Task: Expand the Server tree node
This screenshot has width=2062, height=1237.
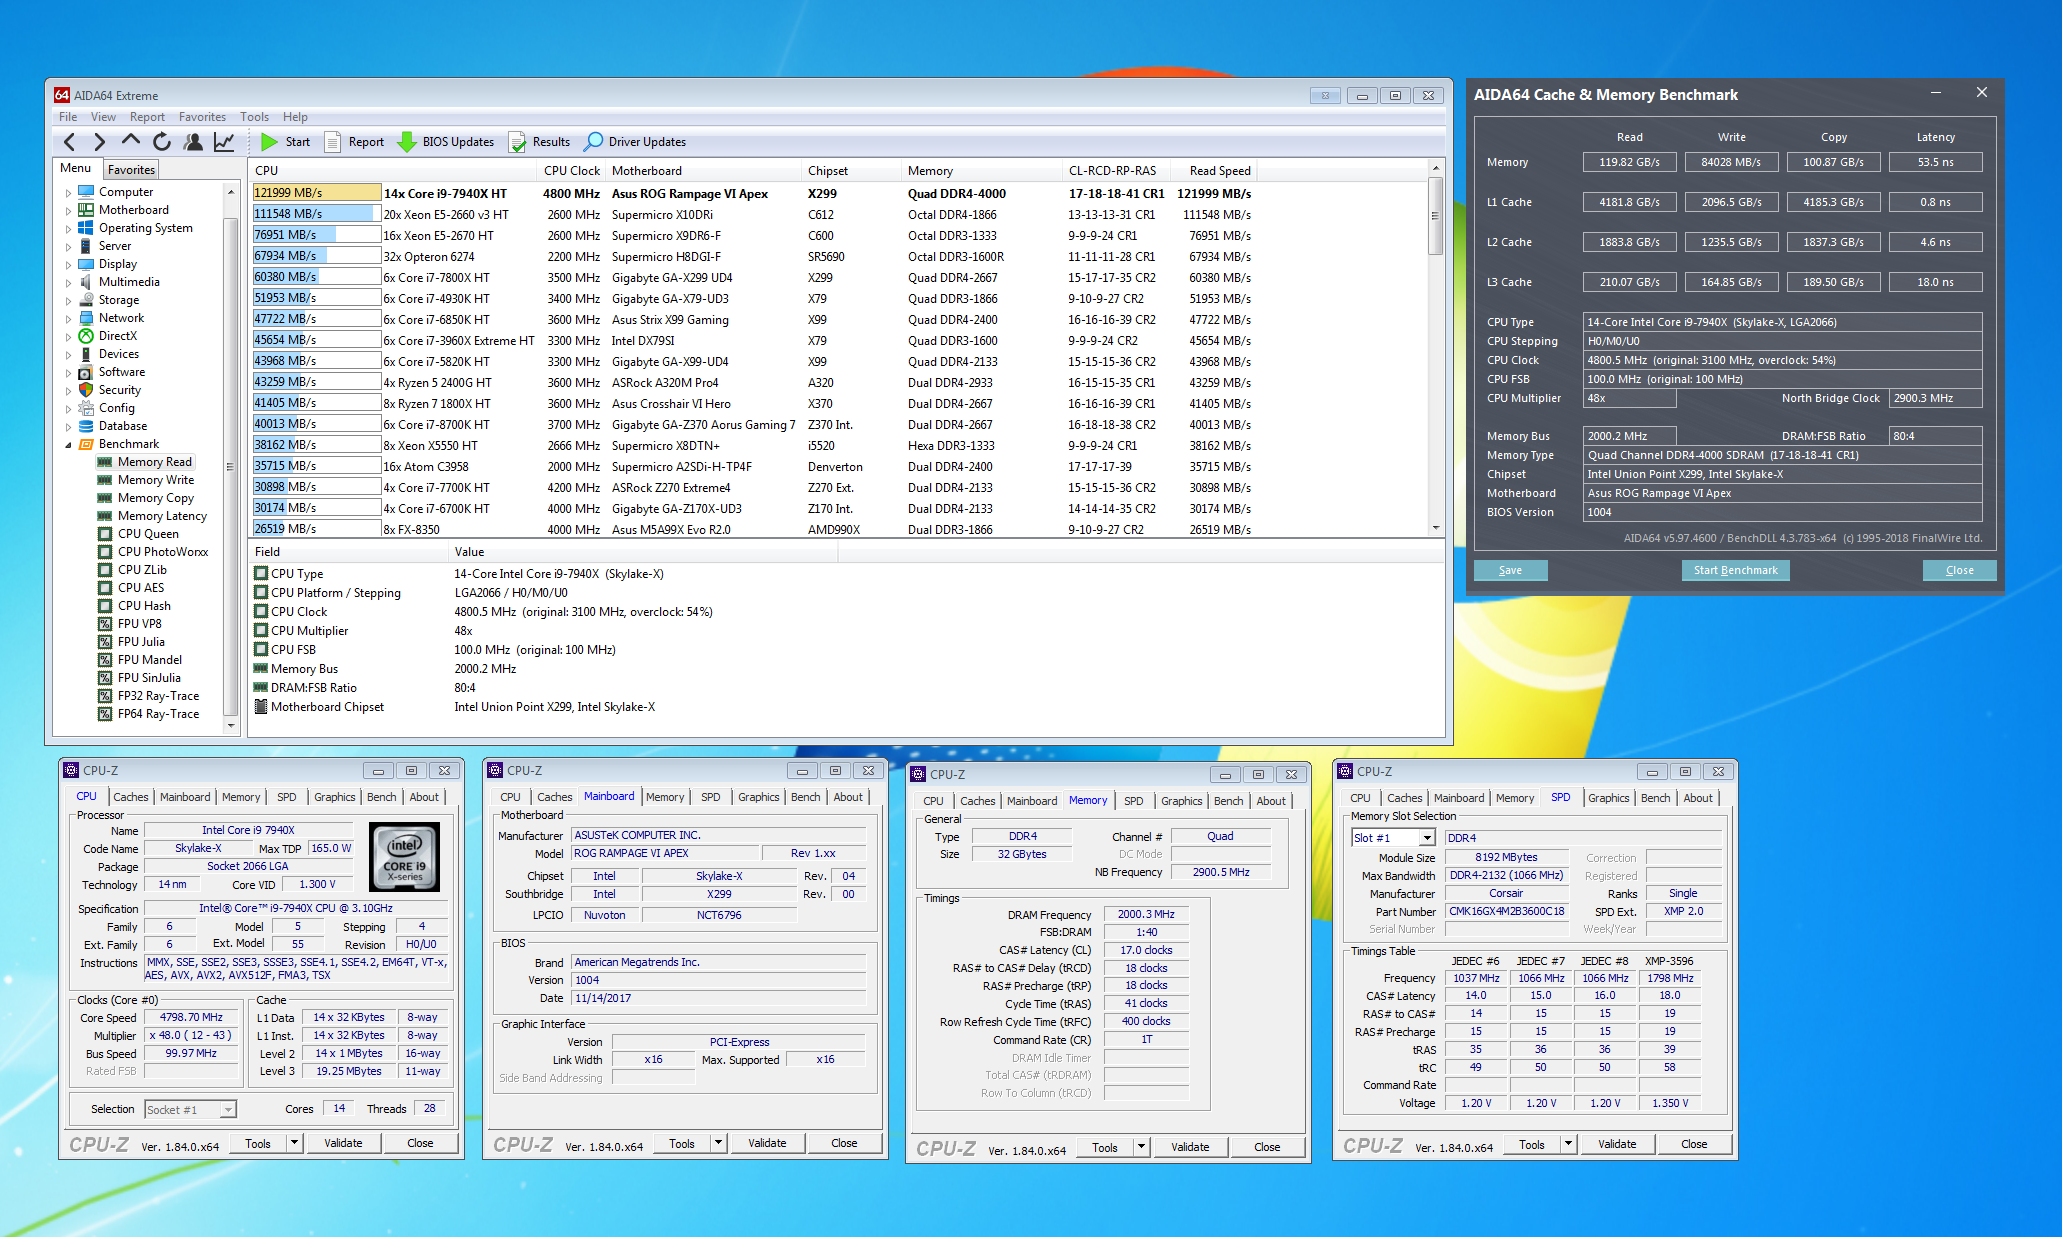Action: [x=68, y=247]
